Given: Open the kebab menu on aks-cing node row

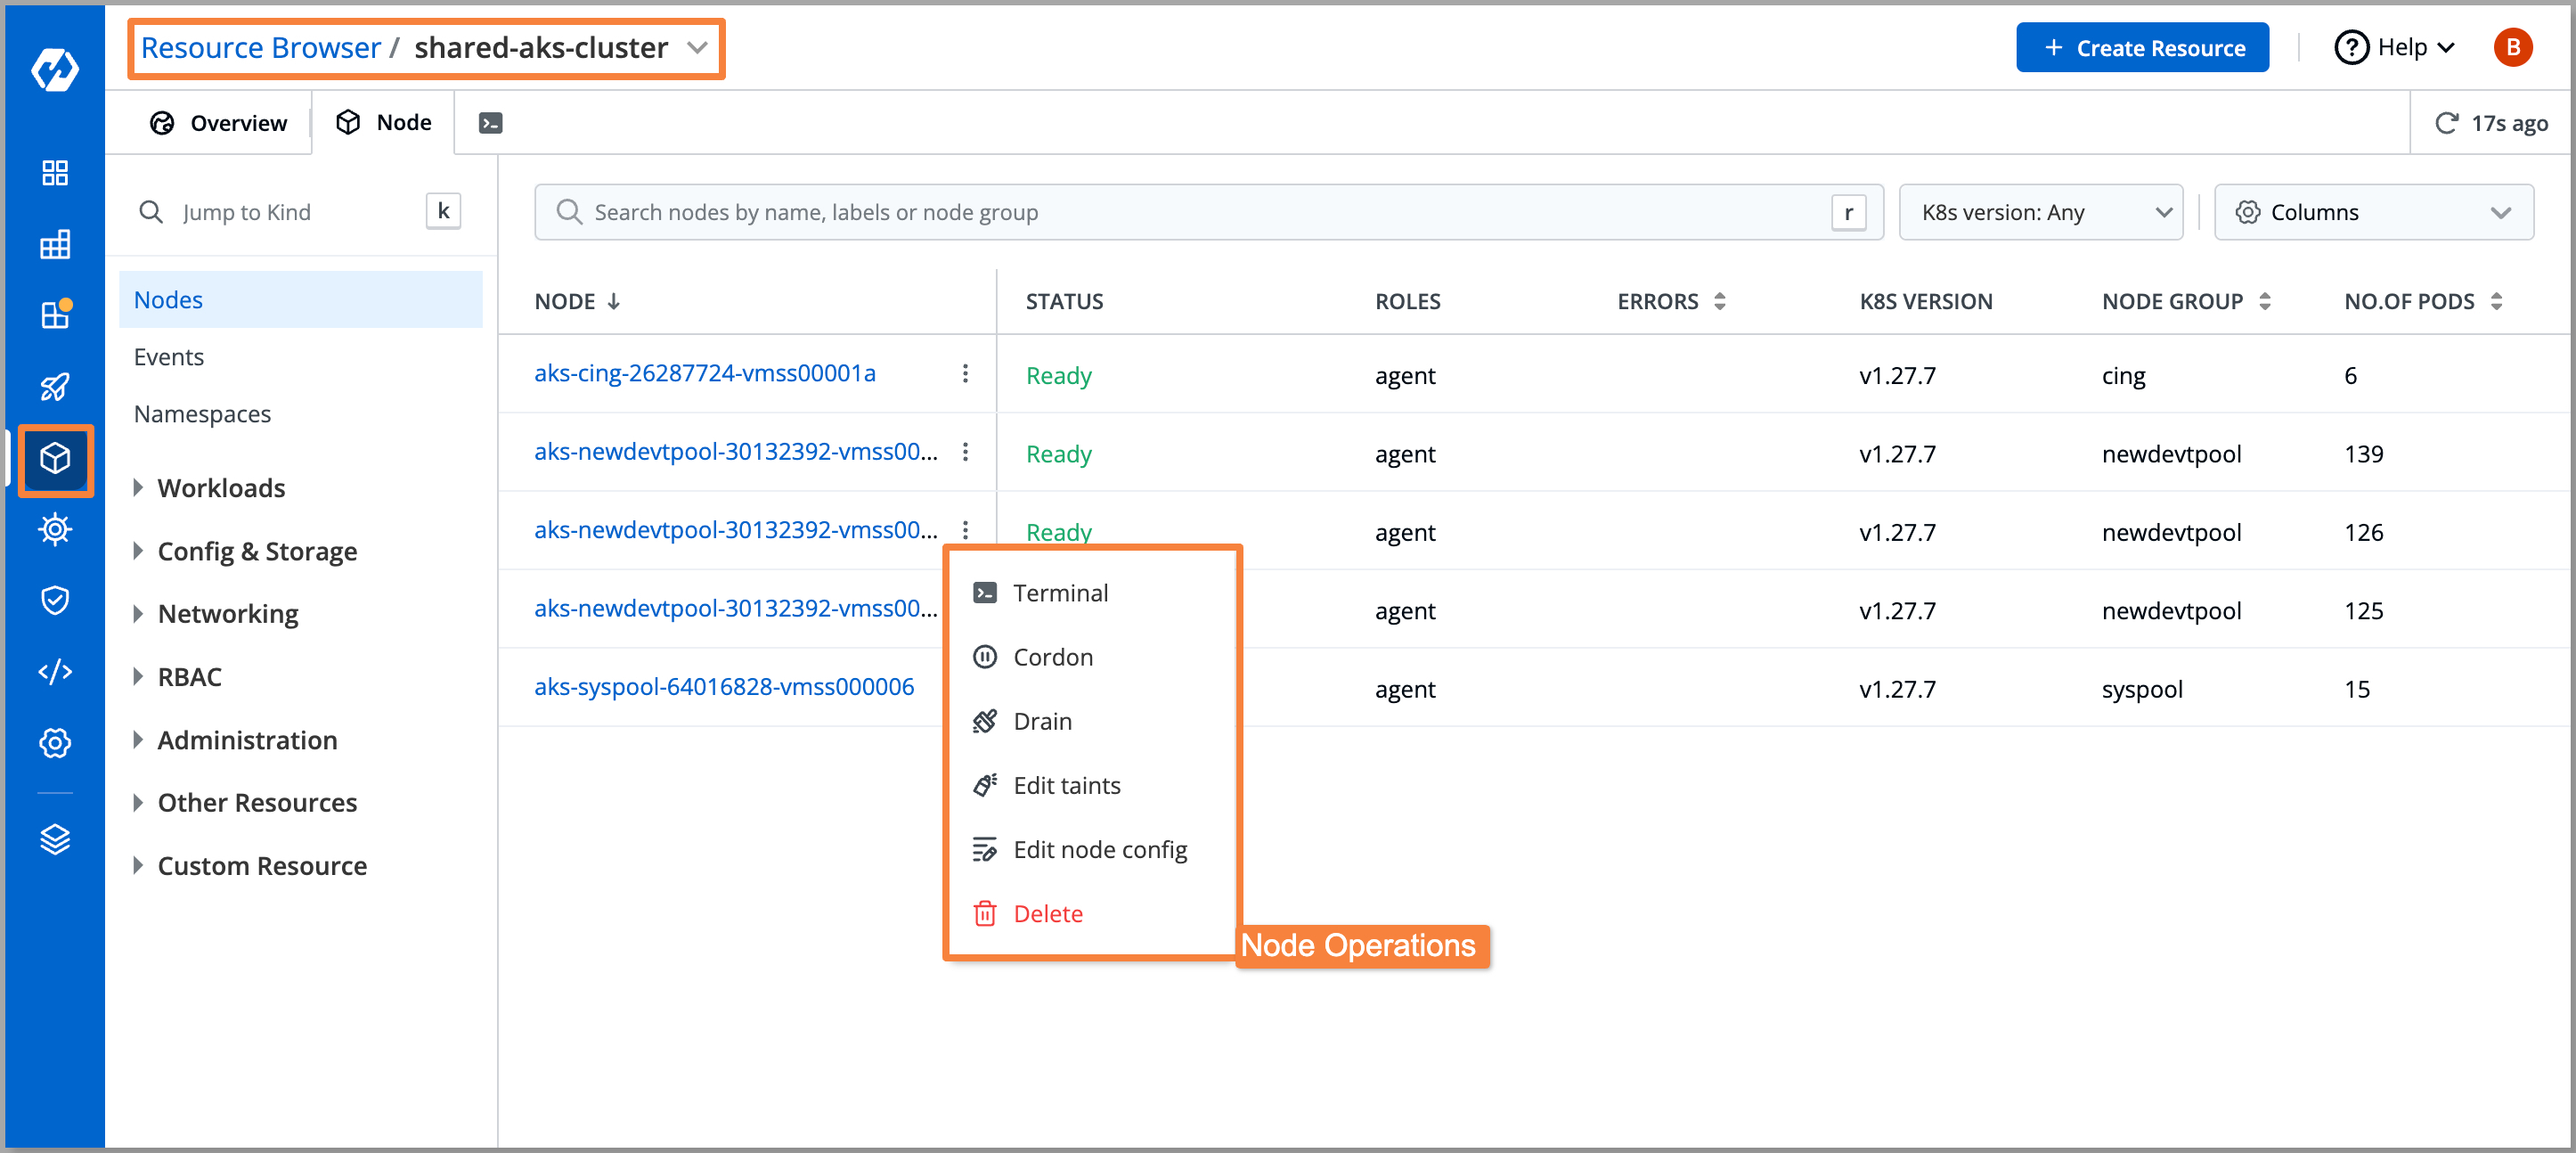Looking at the screenshot, I should pyautogui.click(x=966, y=373).
